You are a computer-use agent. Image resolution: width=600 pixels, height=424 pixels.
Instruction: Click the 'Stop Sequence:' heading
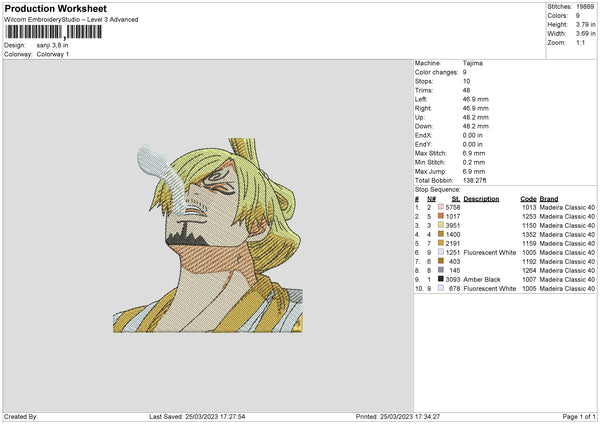coord(437,189)
